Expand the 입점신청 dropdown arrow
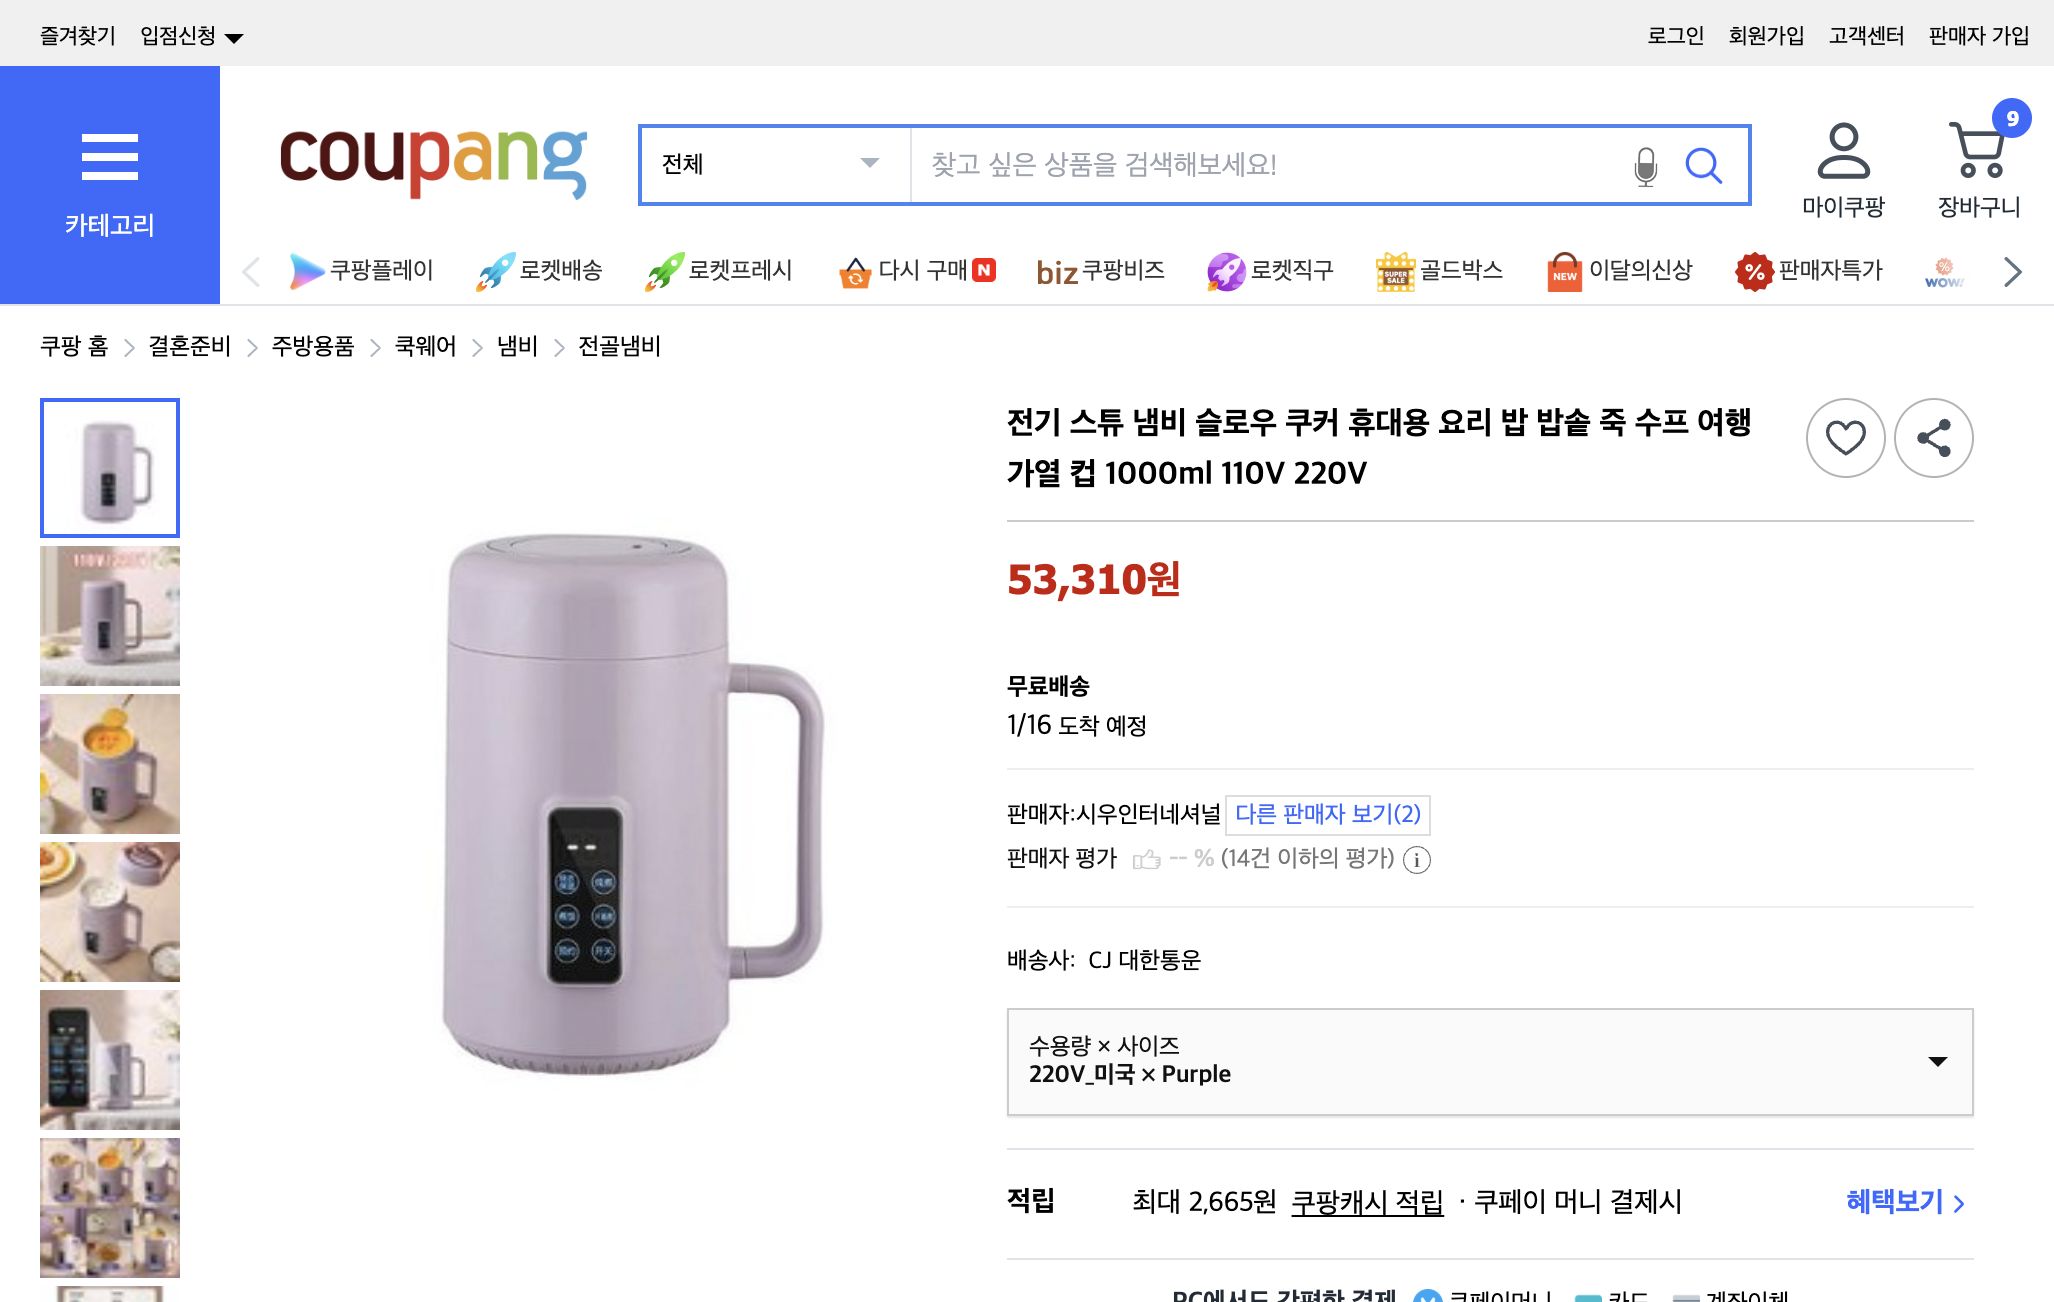 pos(236,36)
